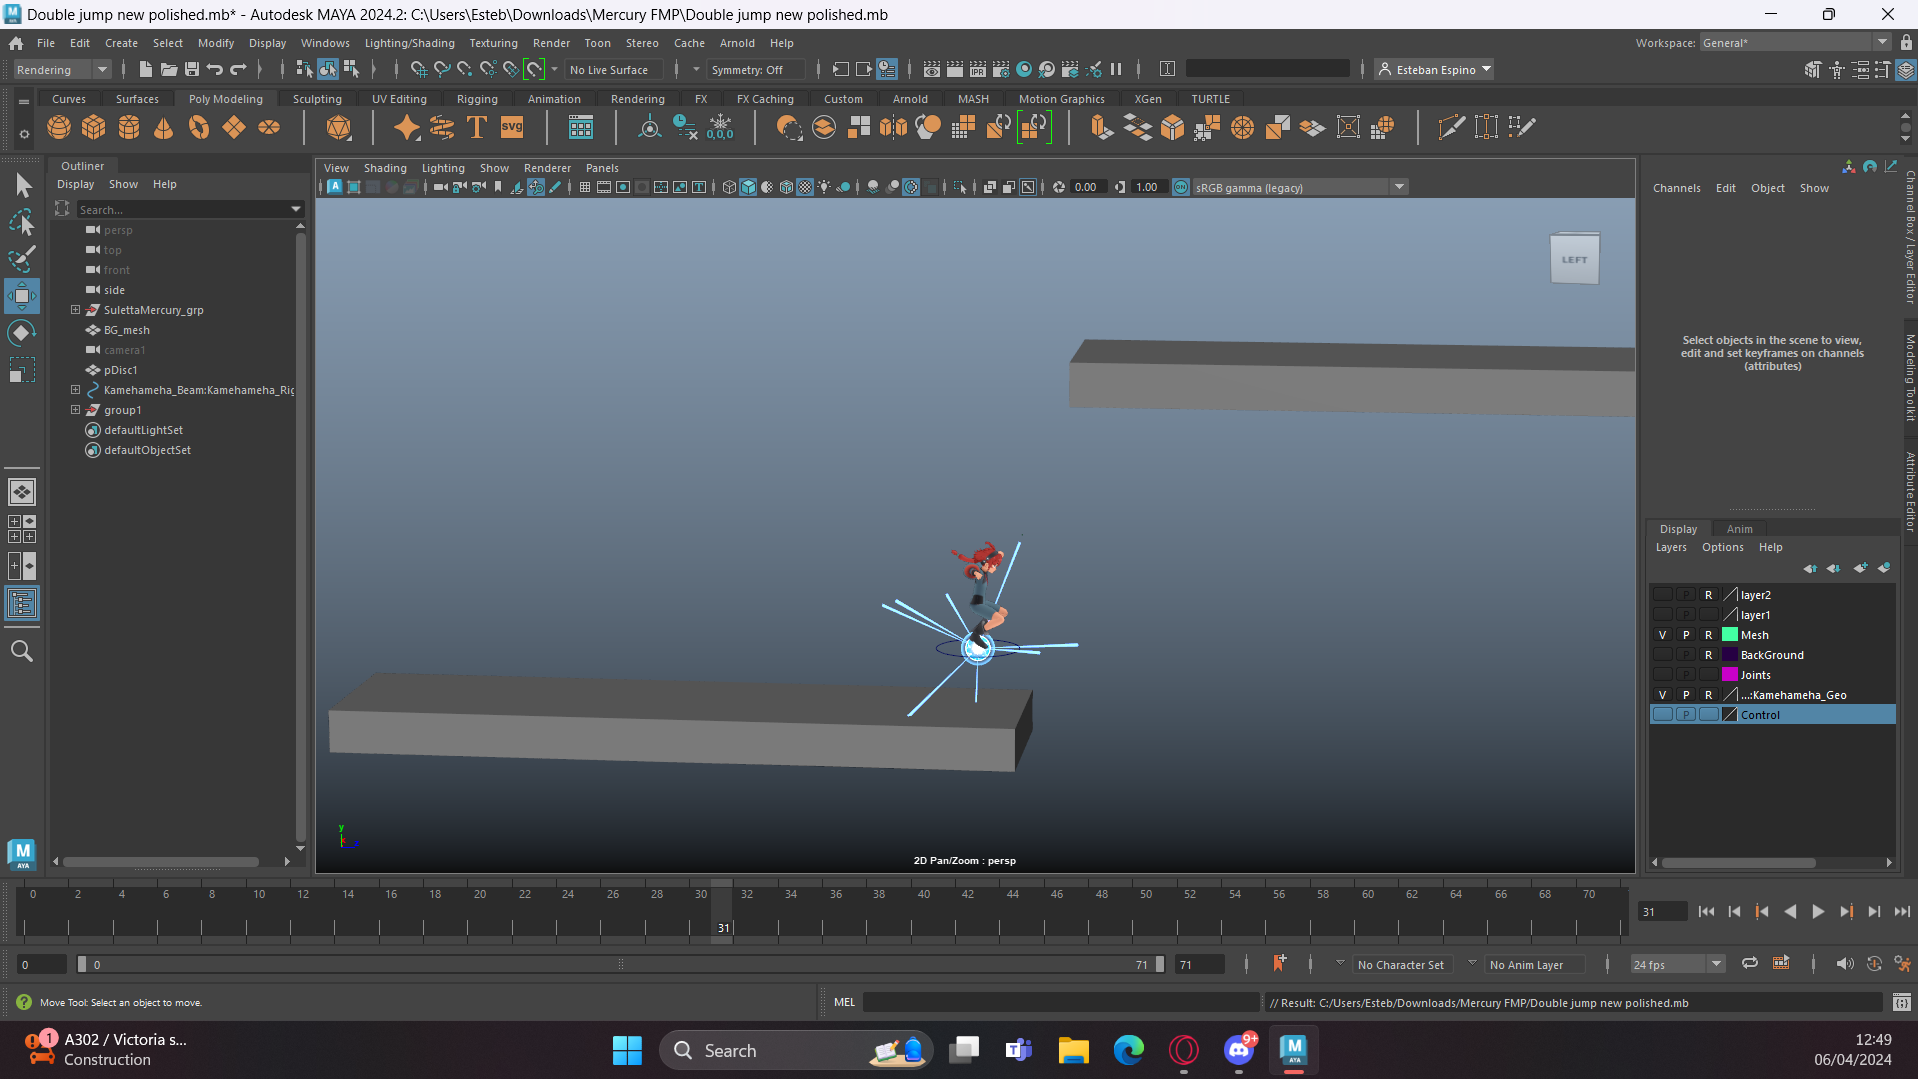Toggle the Outliner layout icon
1918x1079 pixels.
(22, 603)
